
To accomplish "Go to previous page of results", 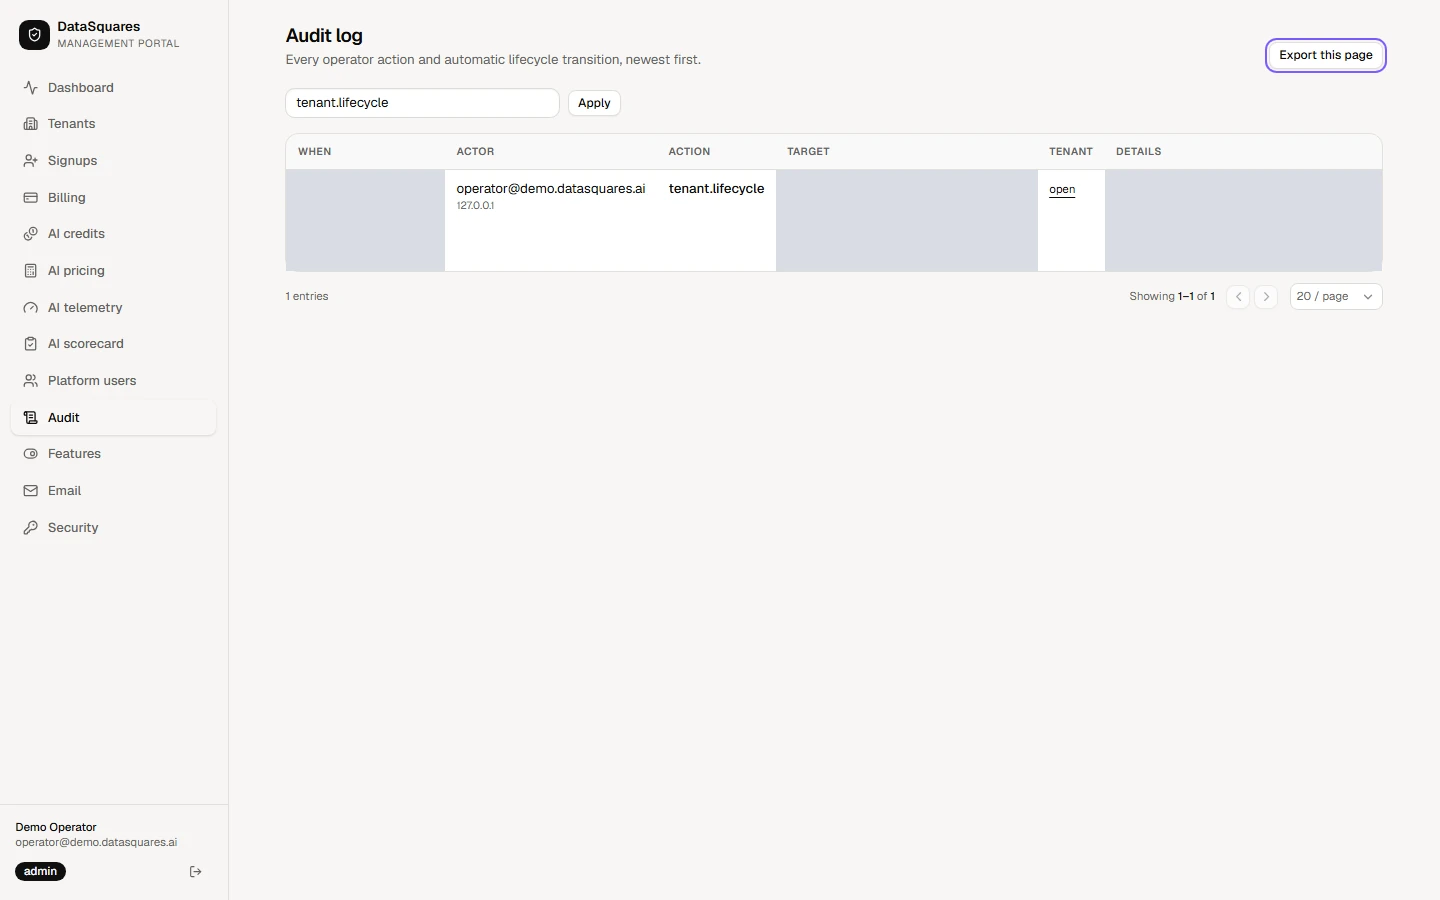I will (x=1238, y=297).
